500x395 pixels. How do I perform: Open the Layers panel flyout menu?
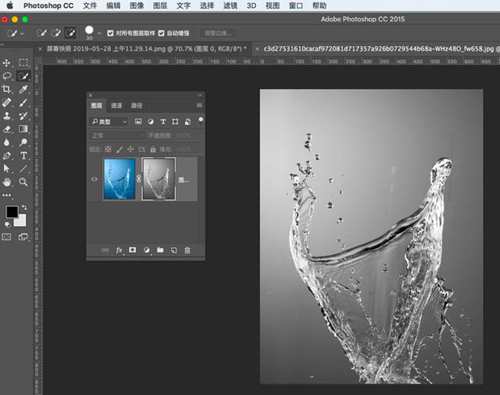pos(199,105)
